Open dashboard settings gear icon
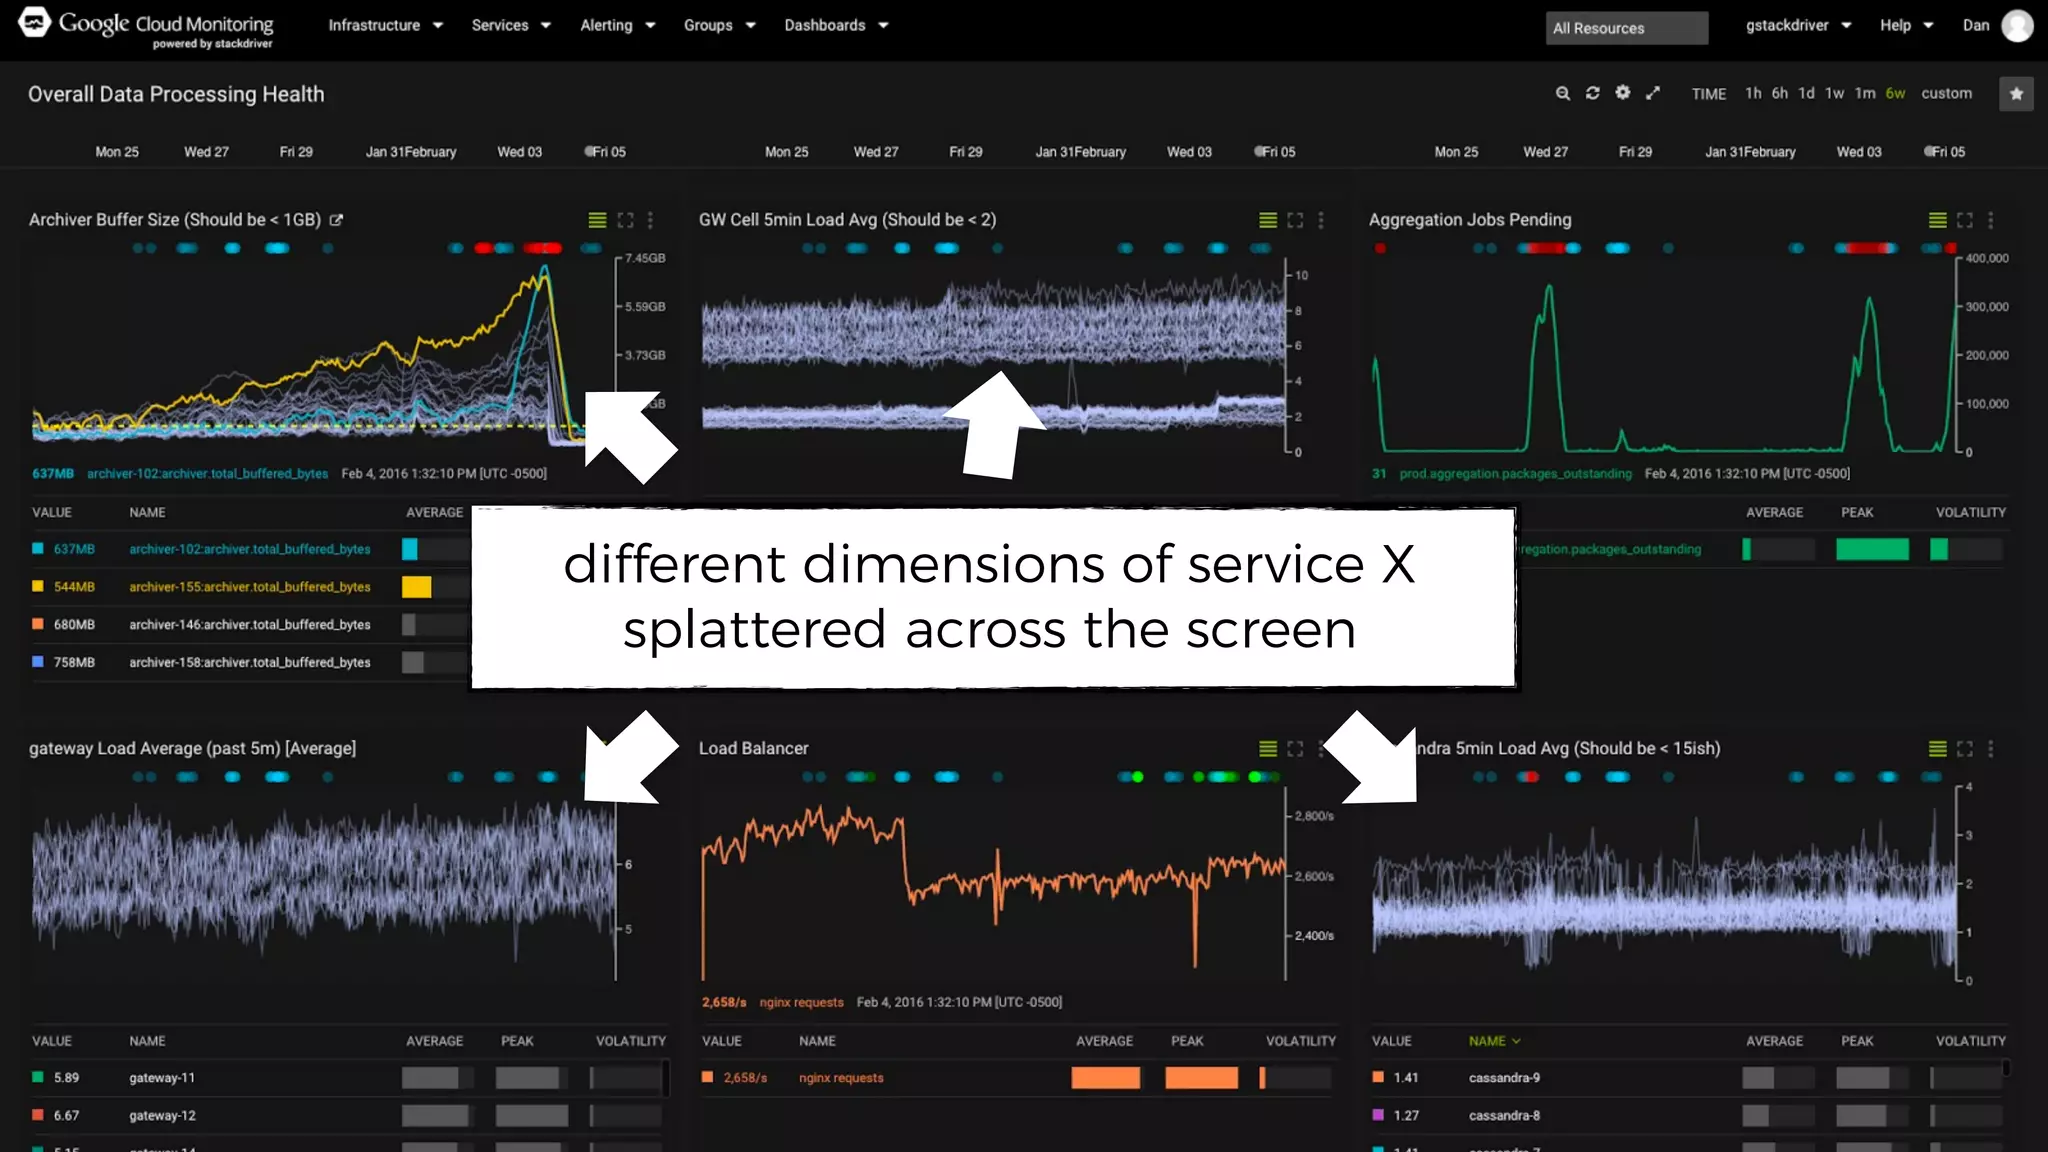The image size is (2048, 1152). coord(1623,93)
